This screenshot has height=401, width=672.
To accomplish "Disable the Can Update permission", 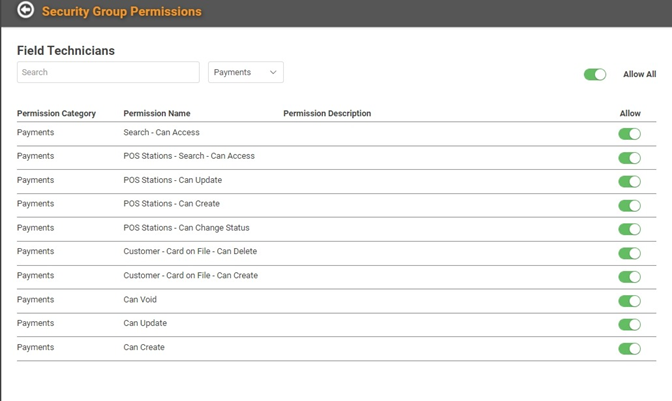I will 630,325.
